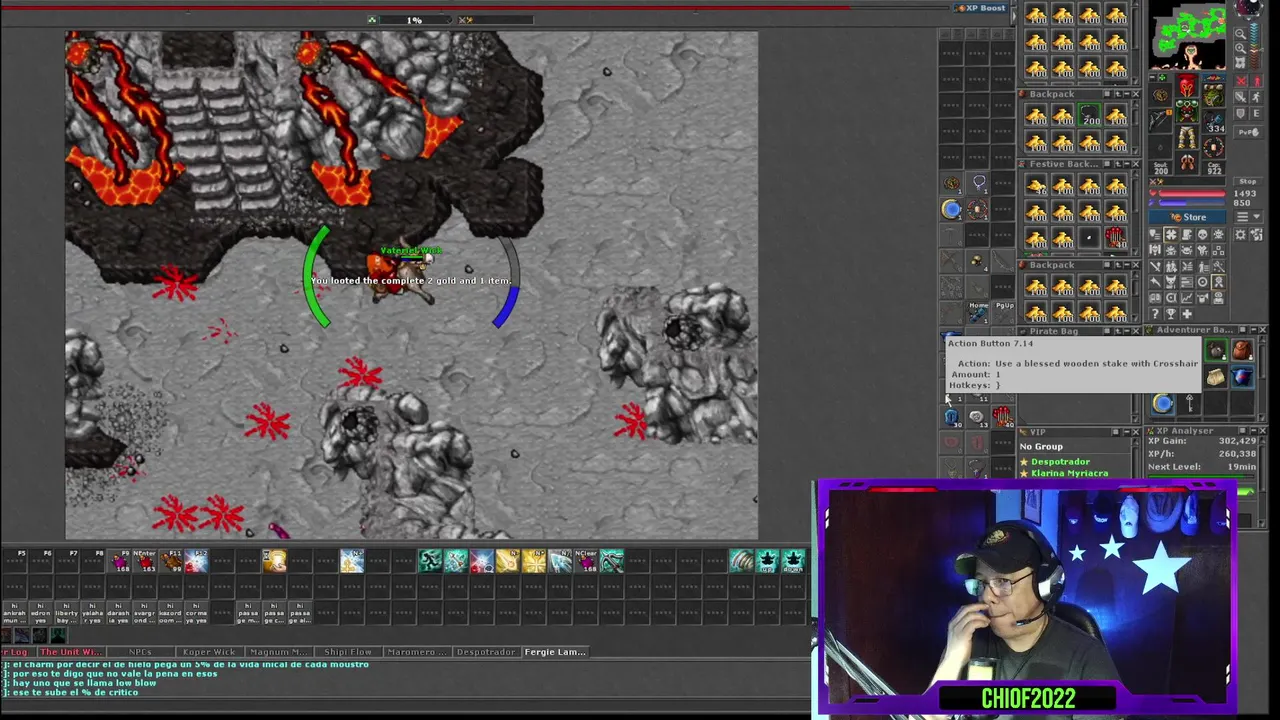The image size is (1280, 720).
Task: Click the brown backpack in Adventurer bag
Action: [1242, 350]
